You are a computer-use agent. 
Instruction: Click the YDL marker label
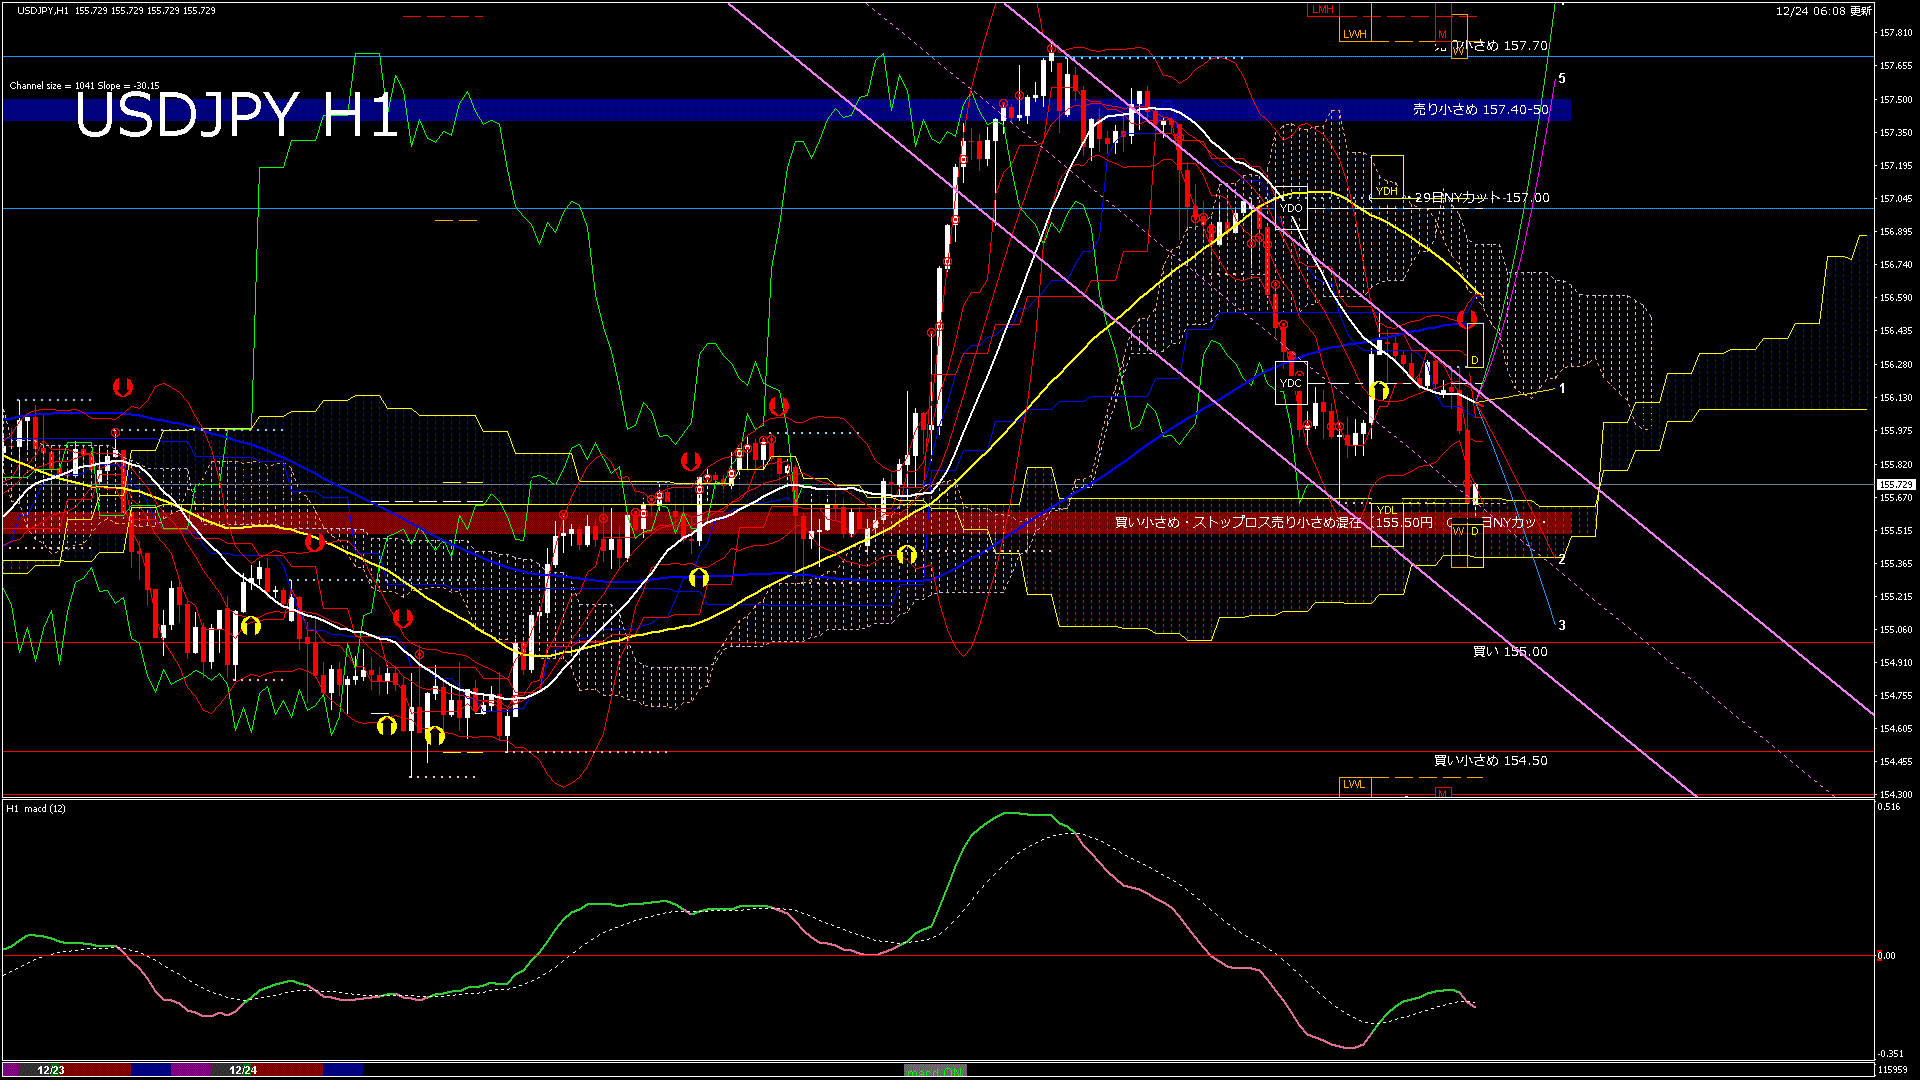click(1386, 510)
